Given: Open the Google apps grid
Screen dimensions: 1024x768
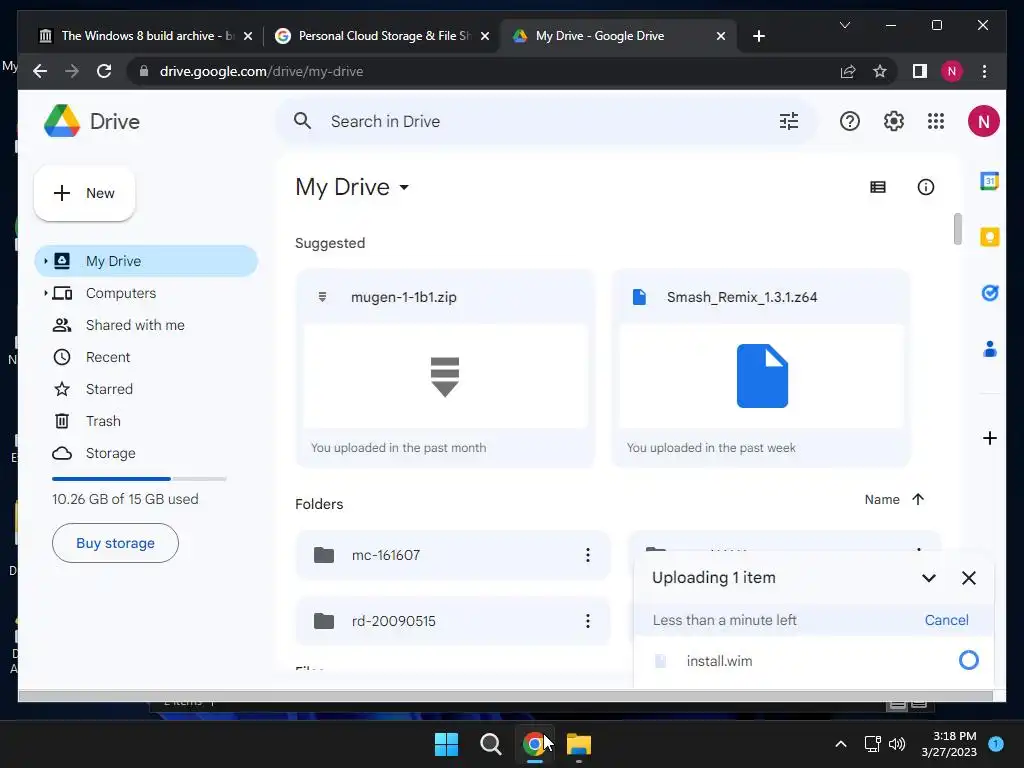Looking at the screenshot, I should (936, 121).
